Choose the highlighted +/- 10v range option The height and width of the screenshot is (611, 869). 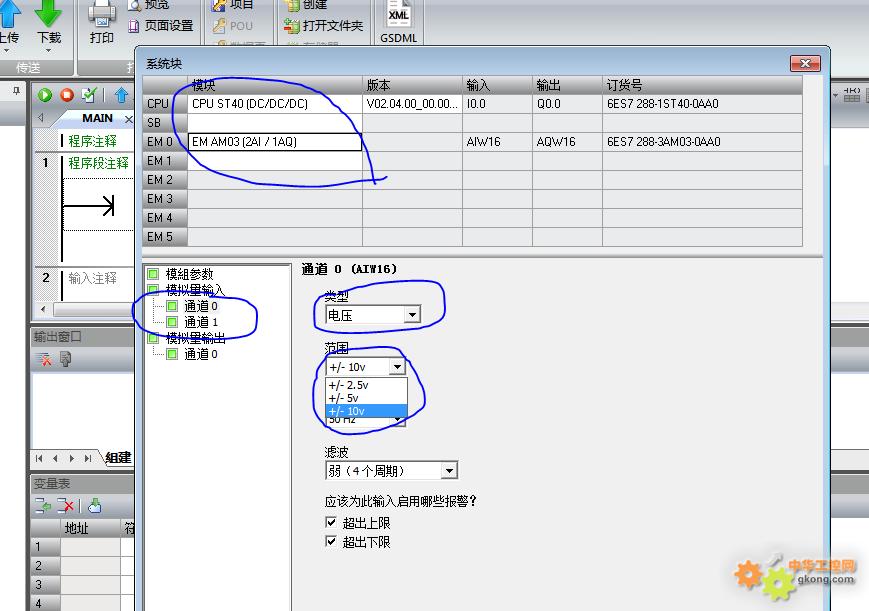(367, 411)
